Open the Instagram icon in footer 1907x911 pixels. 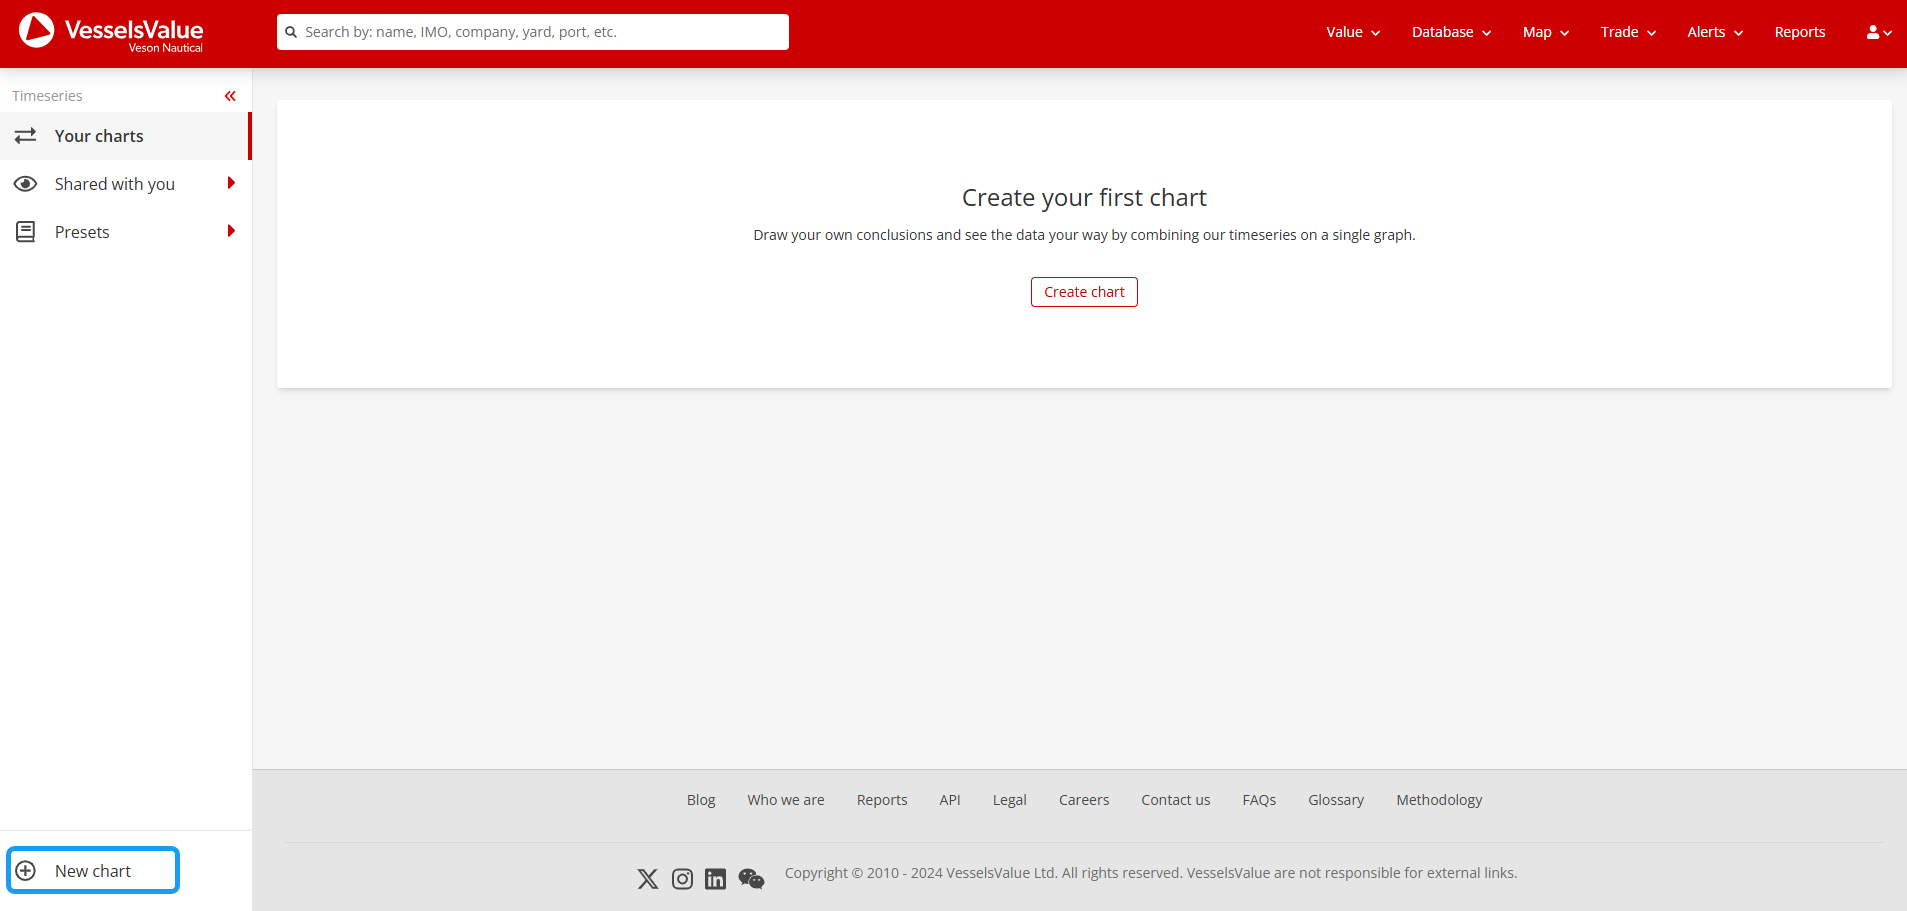[682, 878]
